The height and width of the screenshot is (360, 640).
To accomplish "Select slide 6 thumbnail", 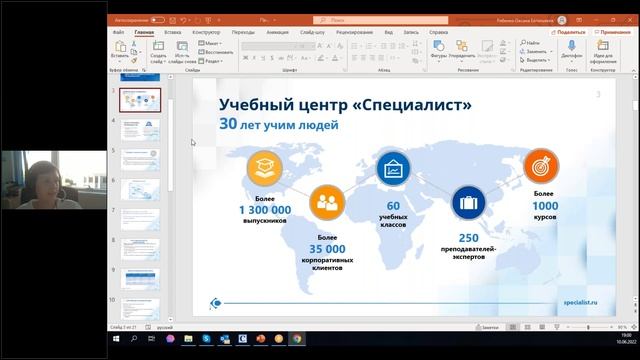I will pyautogui.click(x=140, y=190).
